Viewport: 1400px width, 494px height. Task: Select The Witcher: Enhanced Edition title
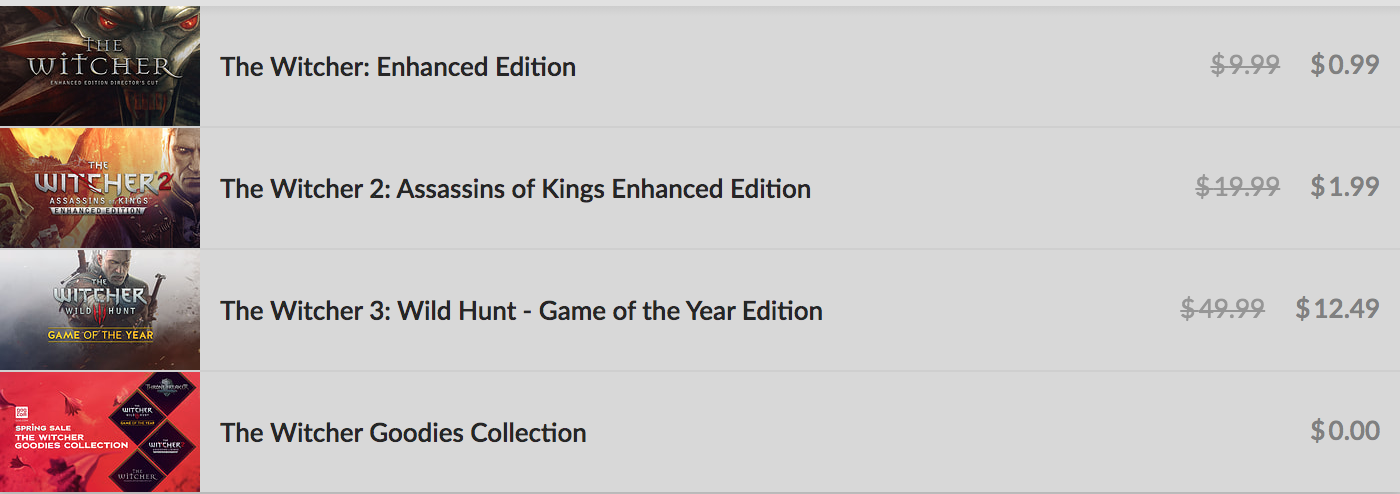tap(398, 67)
